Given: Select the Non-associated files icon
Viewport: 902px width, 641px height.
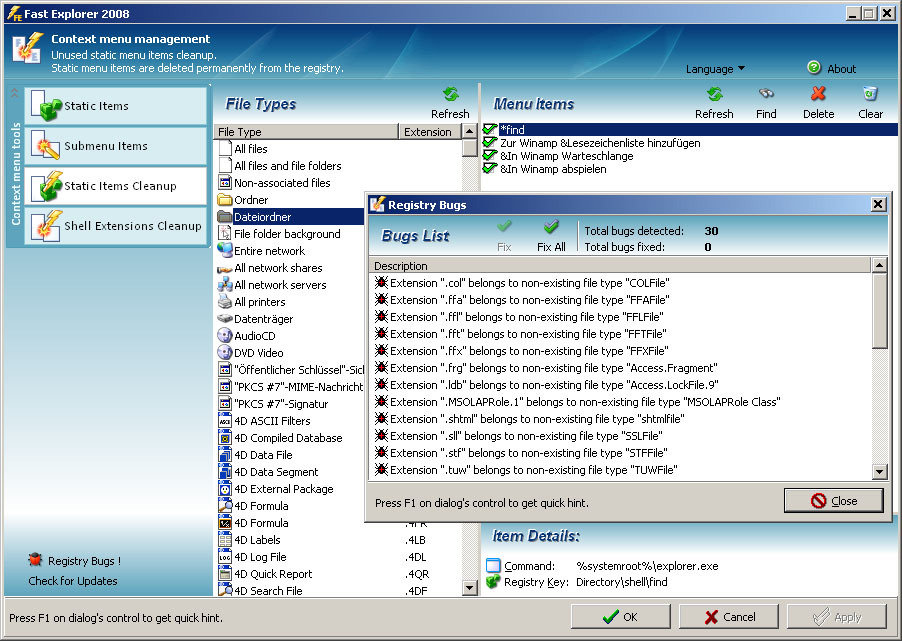Looking at the screenshot, I should point(225,182).
